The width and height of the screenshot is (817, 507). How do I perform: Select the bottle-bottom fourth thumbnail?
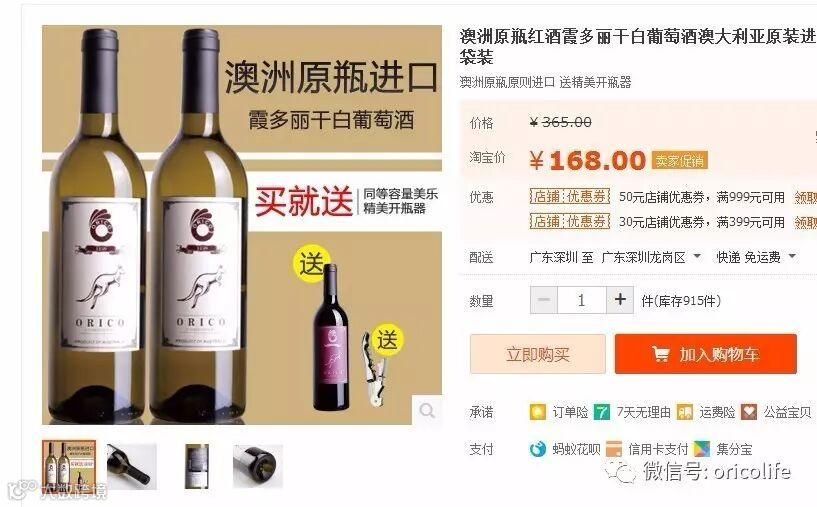coord(257,466)
